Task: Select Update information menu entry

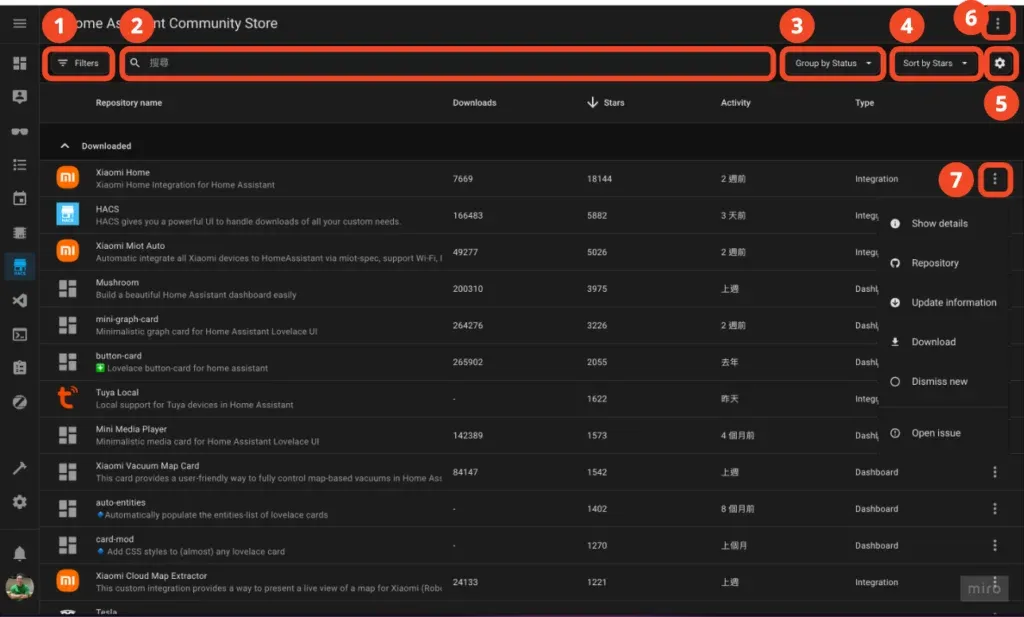Action: click(x=953, y=303)
